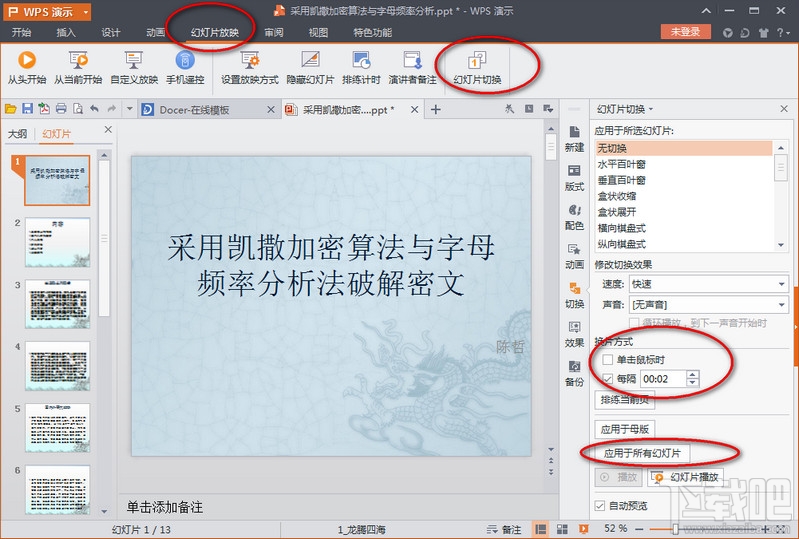Toggle 单击鼠标时 checkbox
799x539 pixels.
coord(607,360)
